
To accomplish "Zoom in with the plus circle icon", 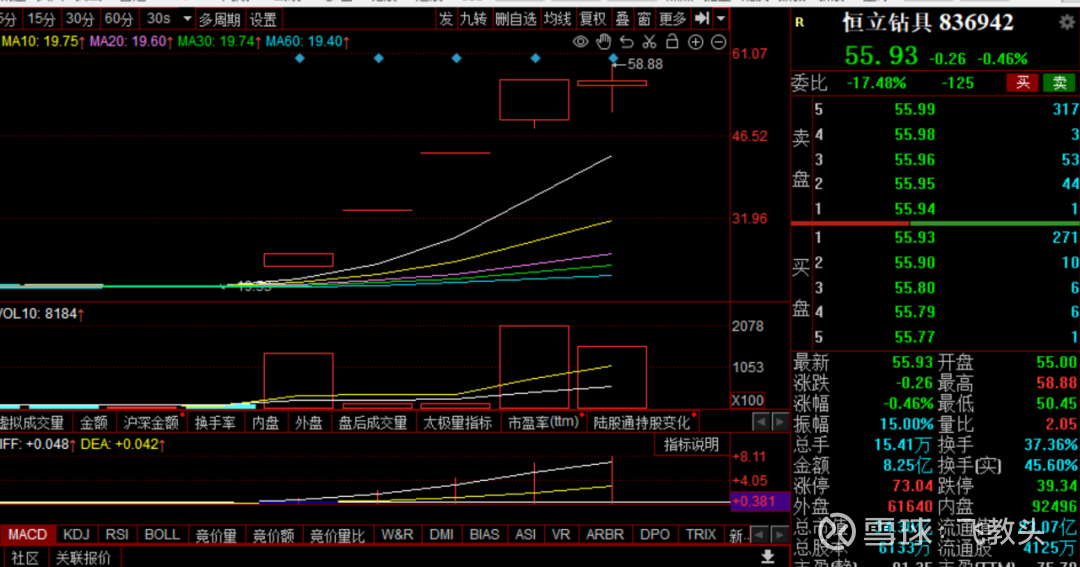I will [696, 42].
